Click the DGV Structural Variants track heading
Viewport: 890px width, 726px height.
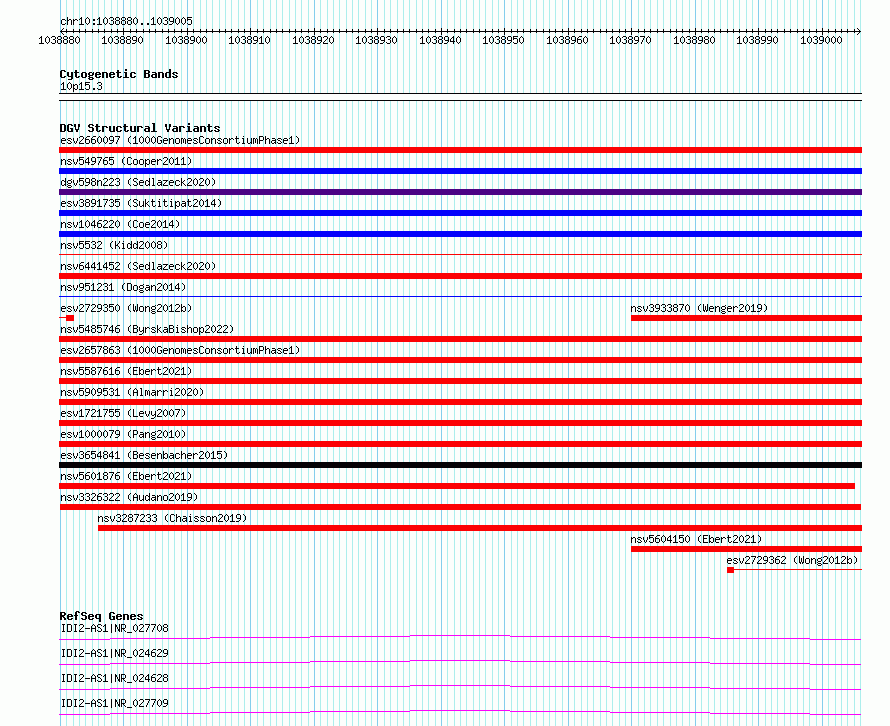pyautogui.click(x=140, y=128)
